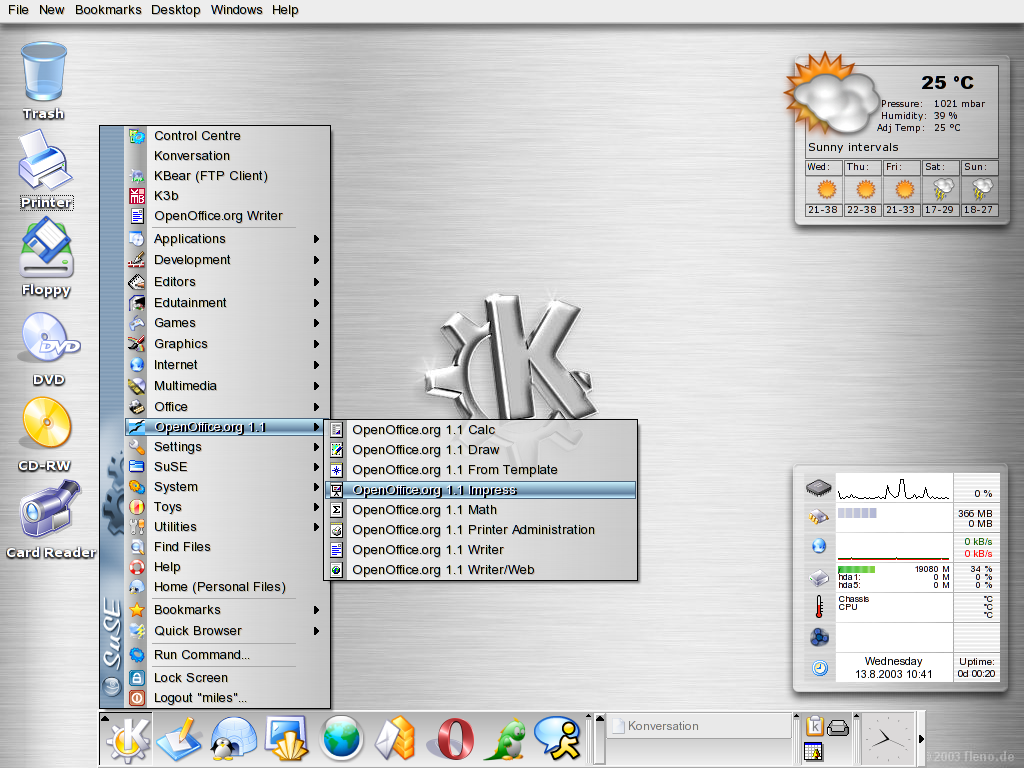The image size is (1024, 768).
Task: Open the monitor with shell panel icon
Action: pos(286,739)
